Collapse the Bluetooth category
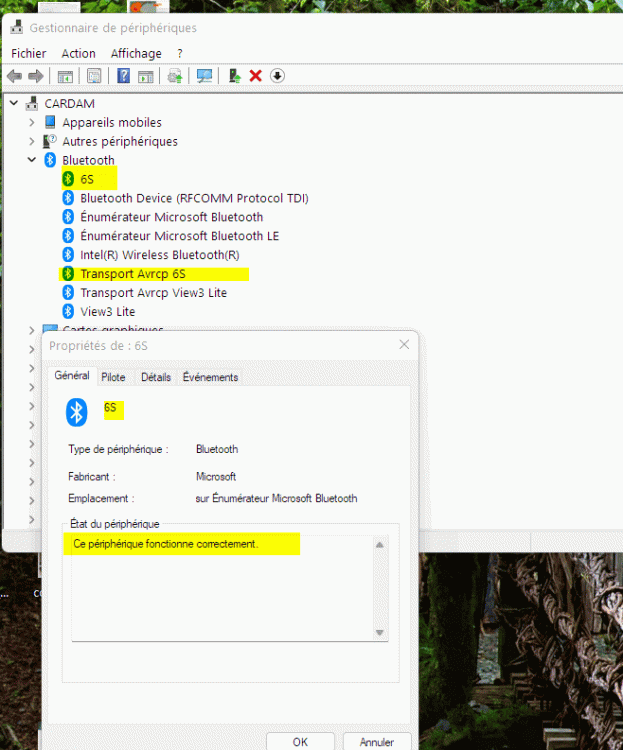623x750 pixels. pos(32,160)
